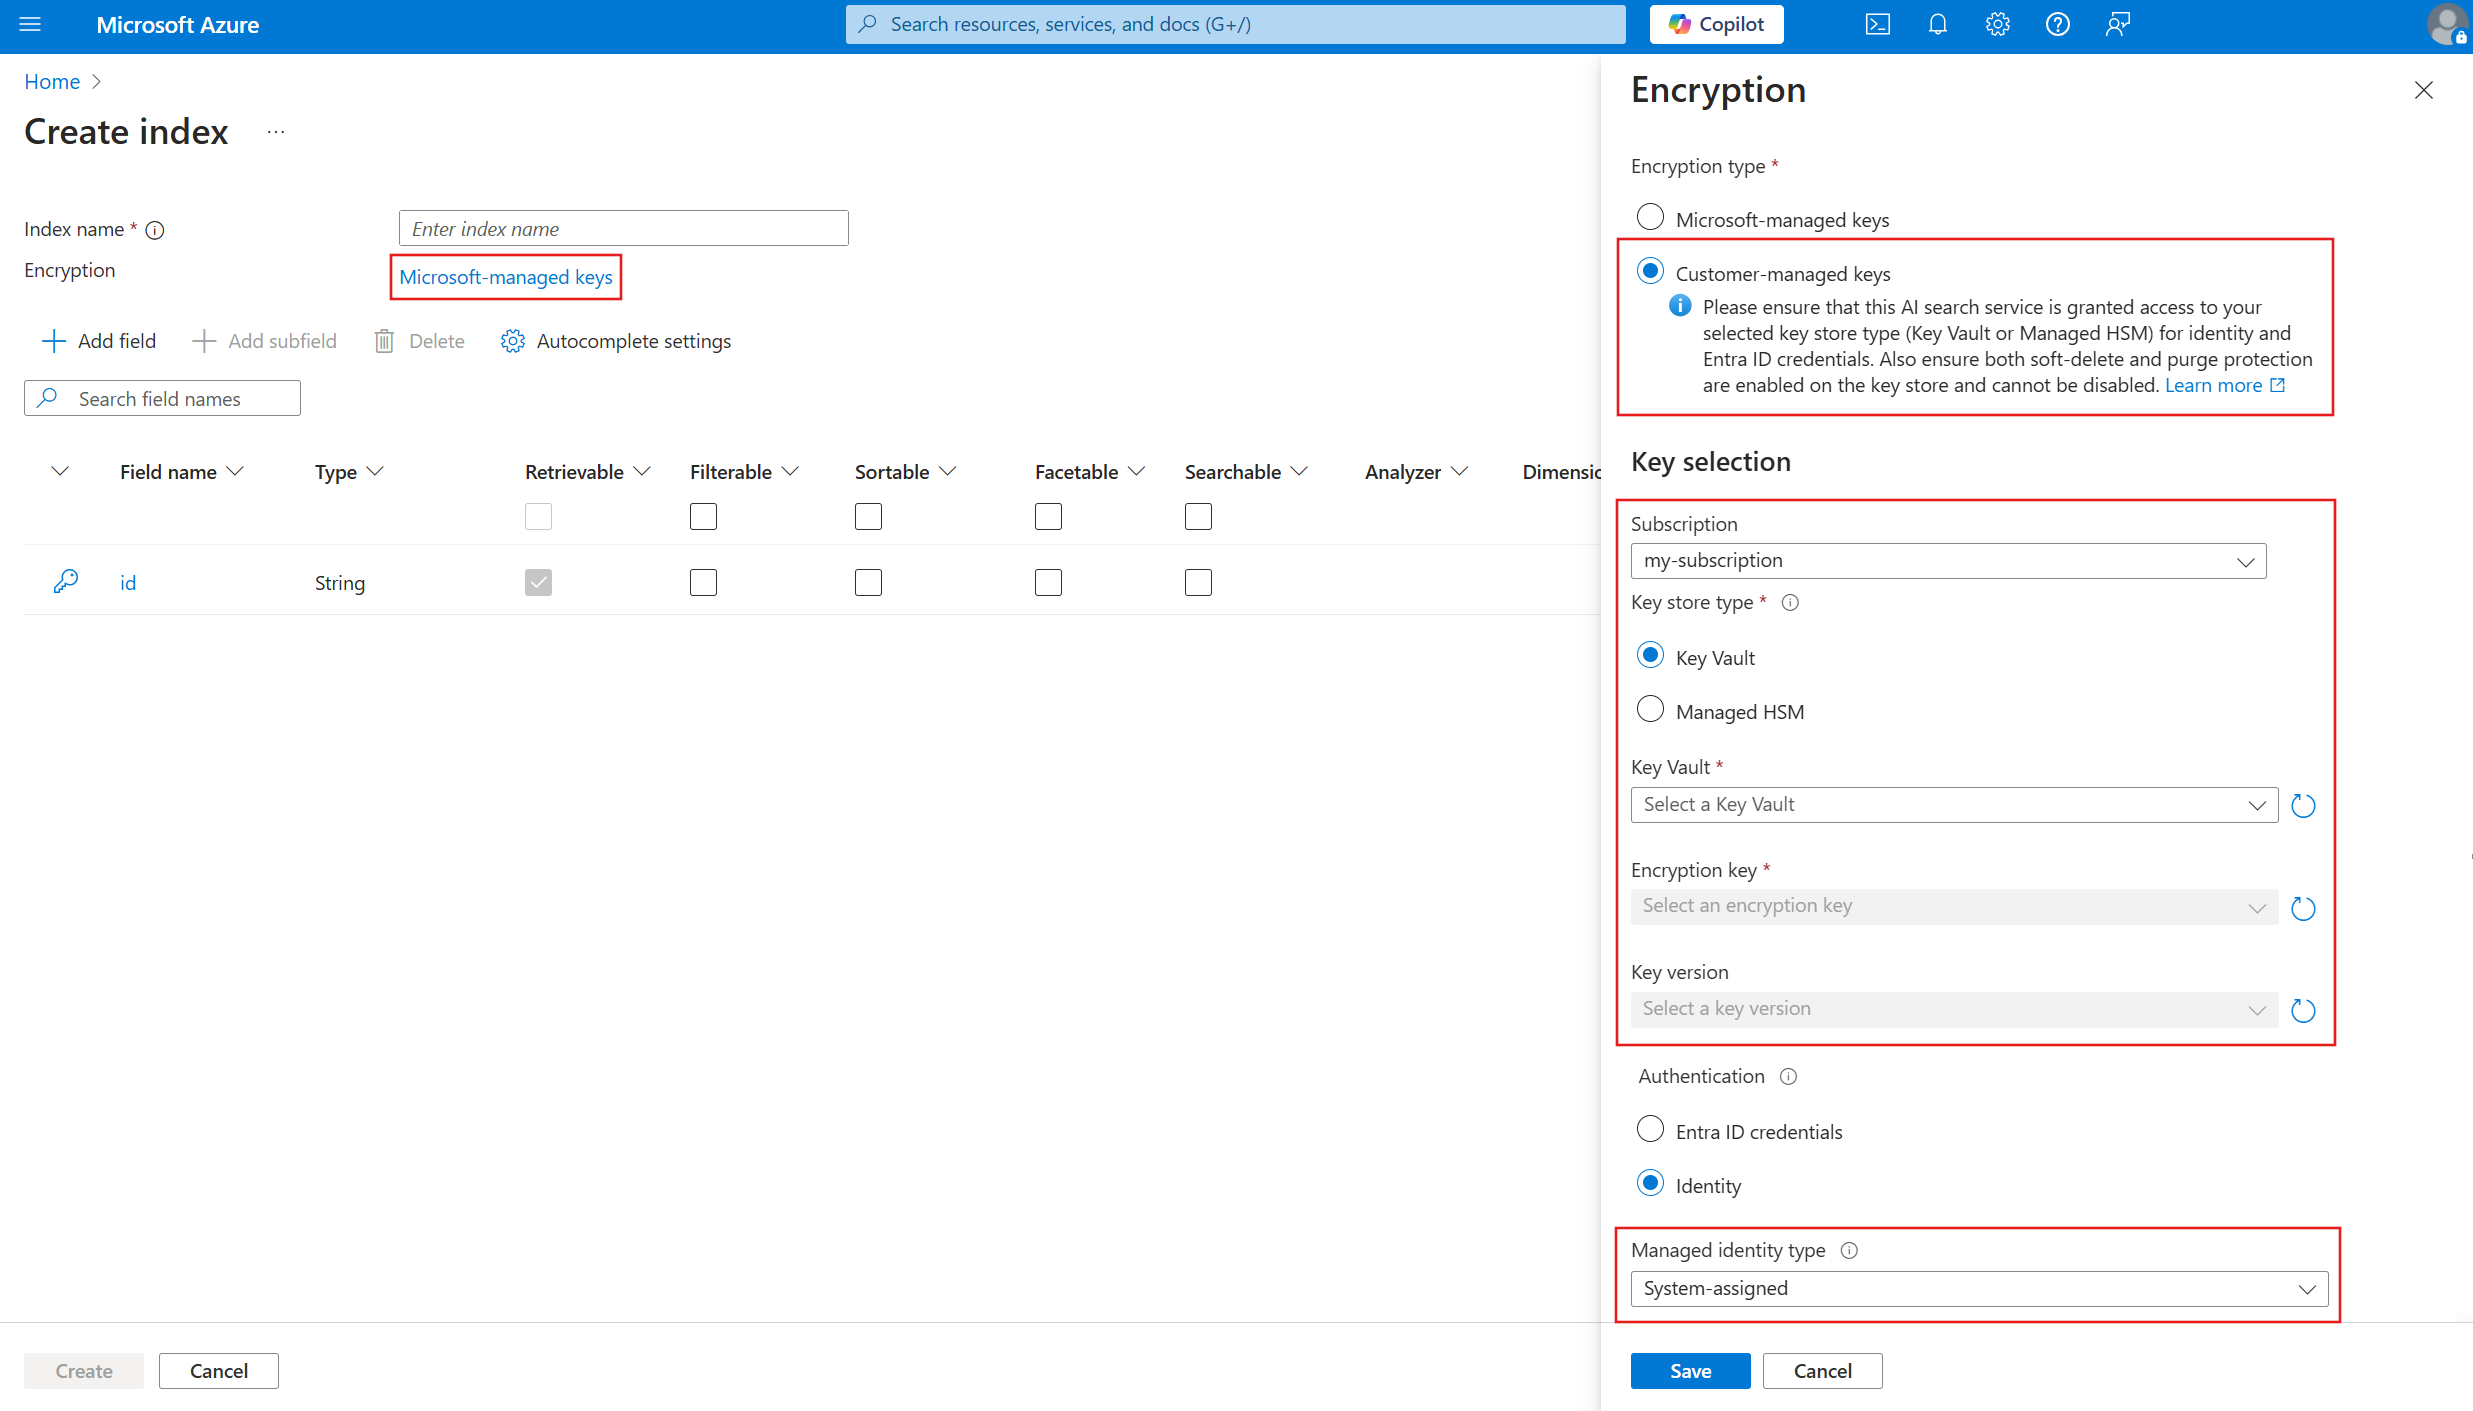Viewport: 2473px width, 1411px height.
Task: Open the Subscription dropdown
Action: [1946, 560]
